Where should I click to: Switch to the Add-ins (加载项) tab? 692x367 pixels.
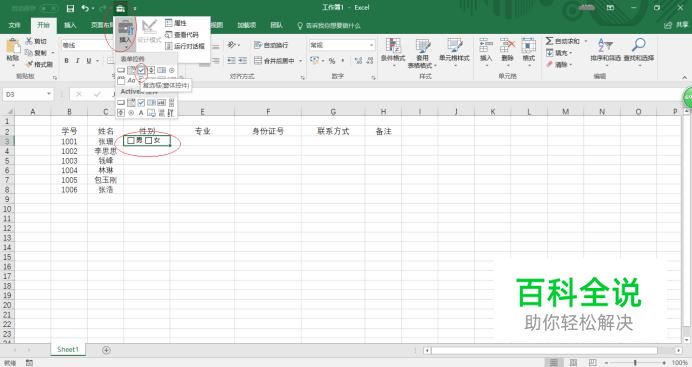click(246, 25)
